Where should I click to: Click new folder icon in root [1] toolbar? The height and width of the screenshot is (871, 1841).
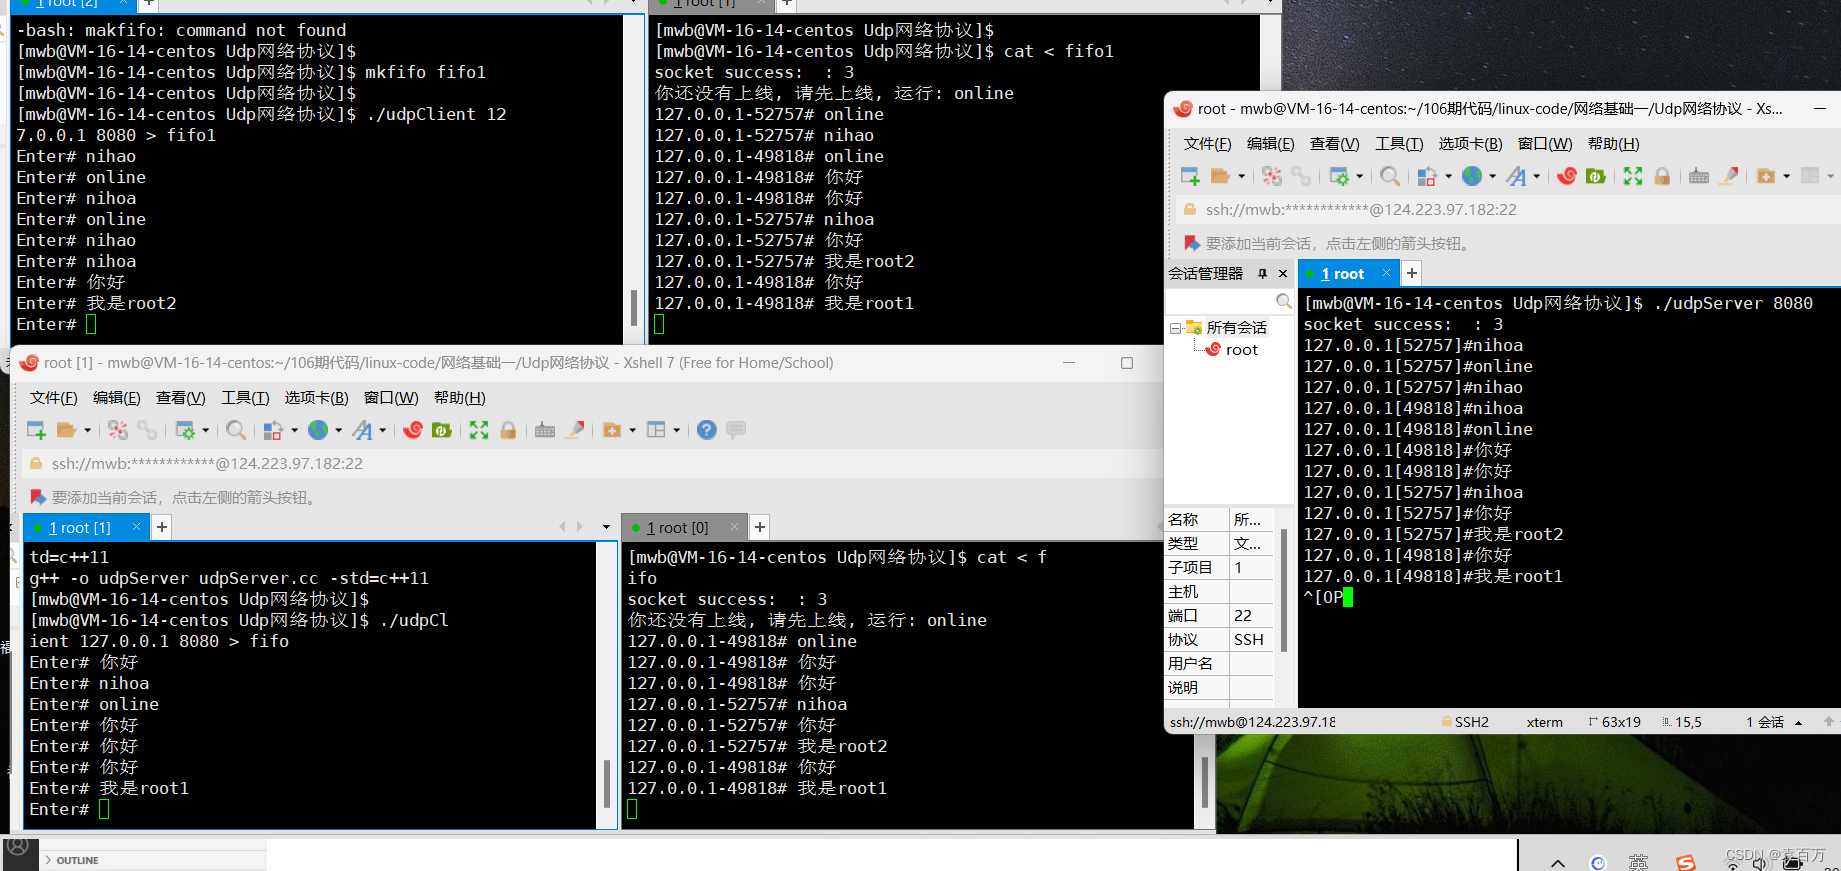(x=612, y=430)
